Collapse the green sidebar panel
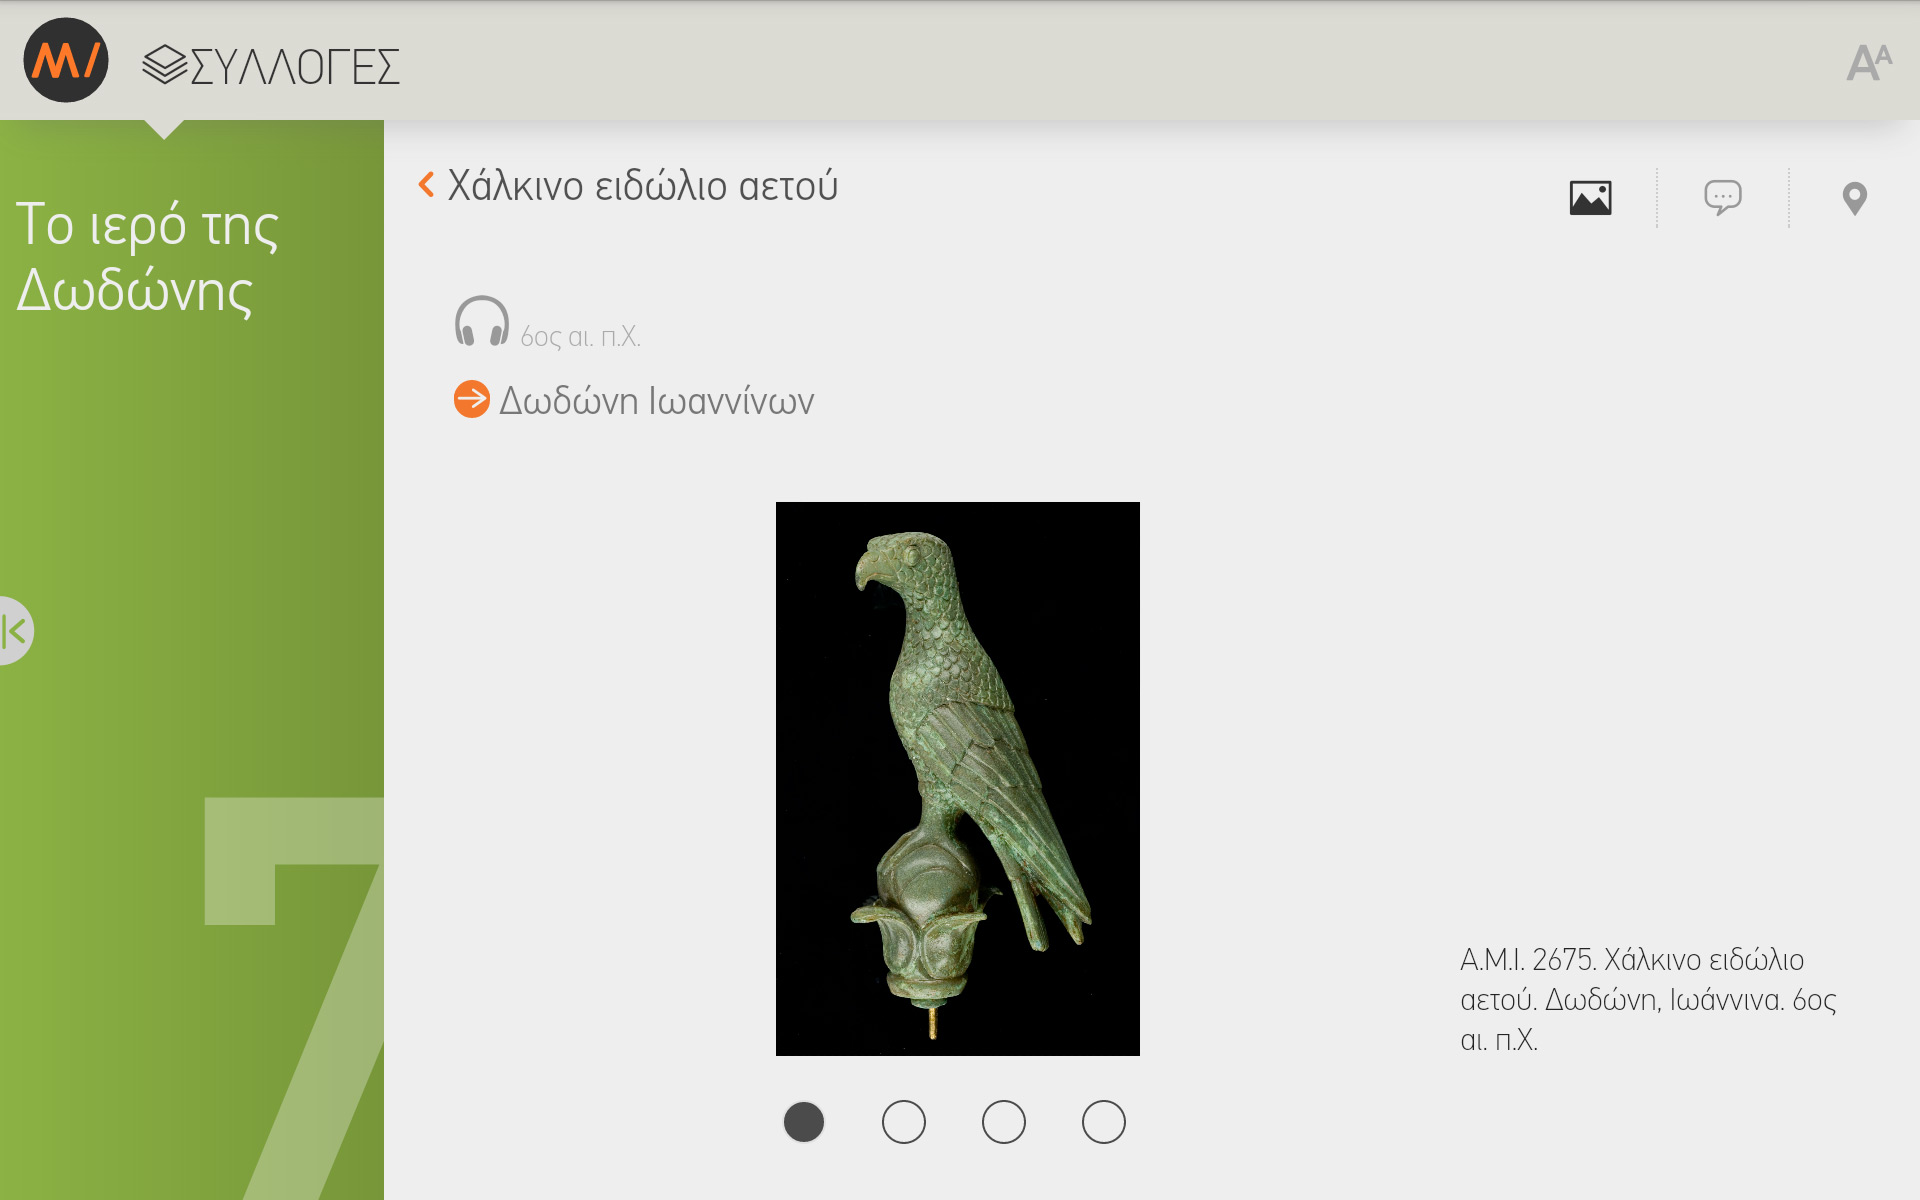Image resolution: width=1920 pixels, height=1200 pixels. click(x=15, y=631)
